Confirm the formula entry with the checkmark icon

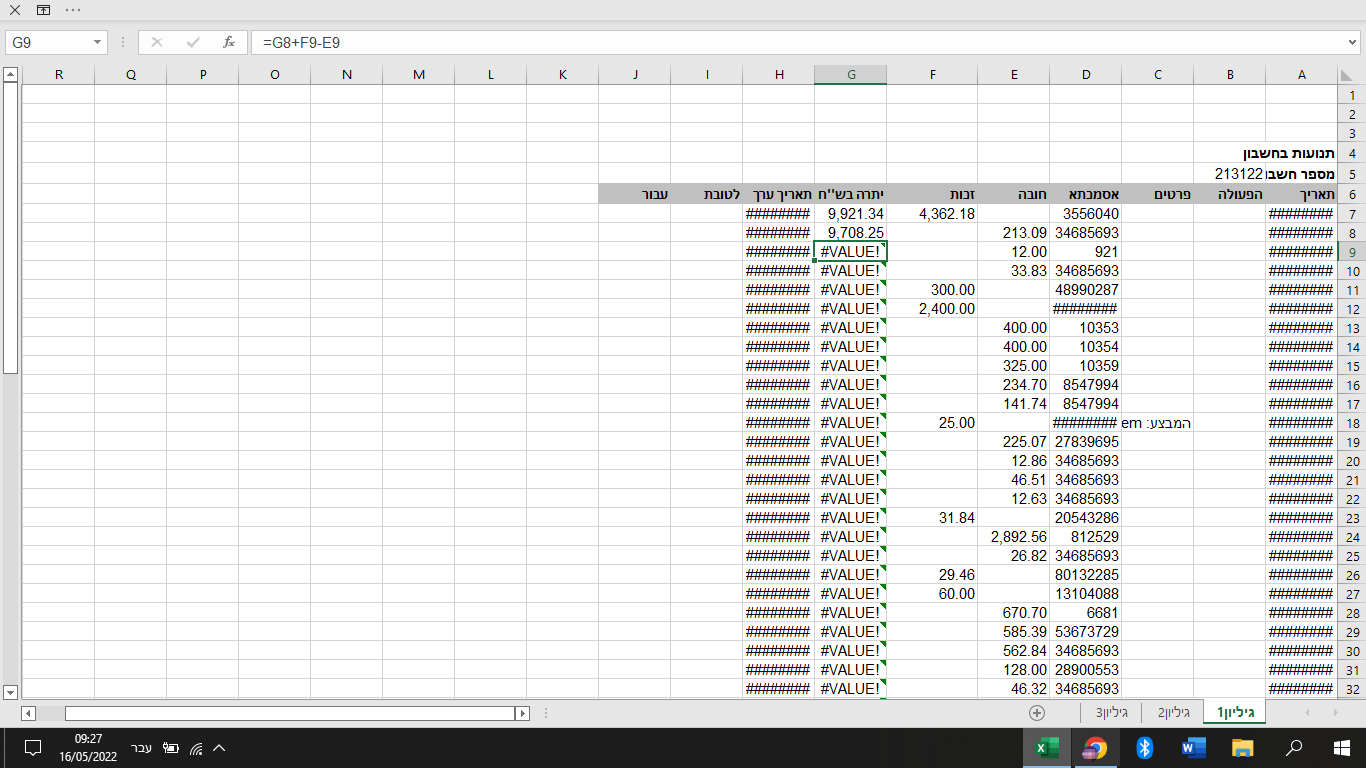coord(193,42)
